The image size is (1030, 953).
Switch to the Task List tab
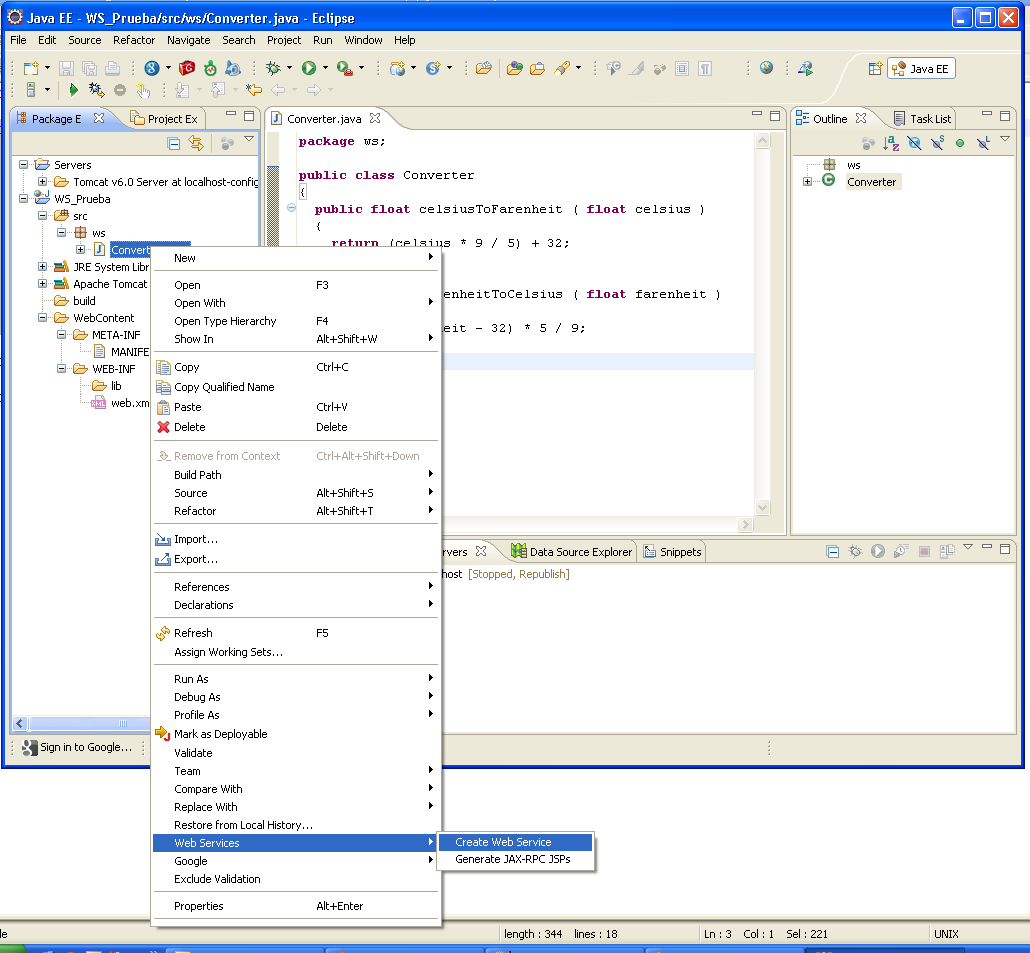tap(922, 119)
